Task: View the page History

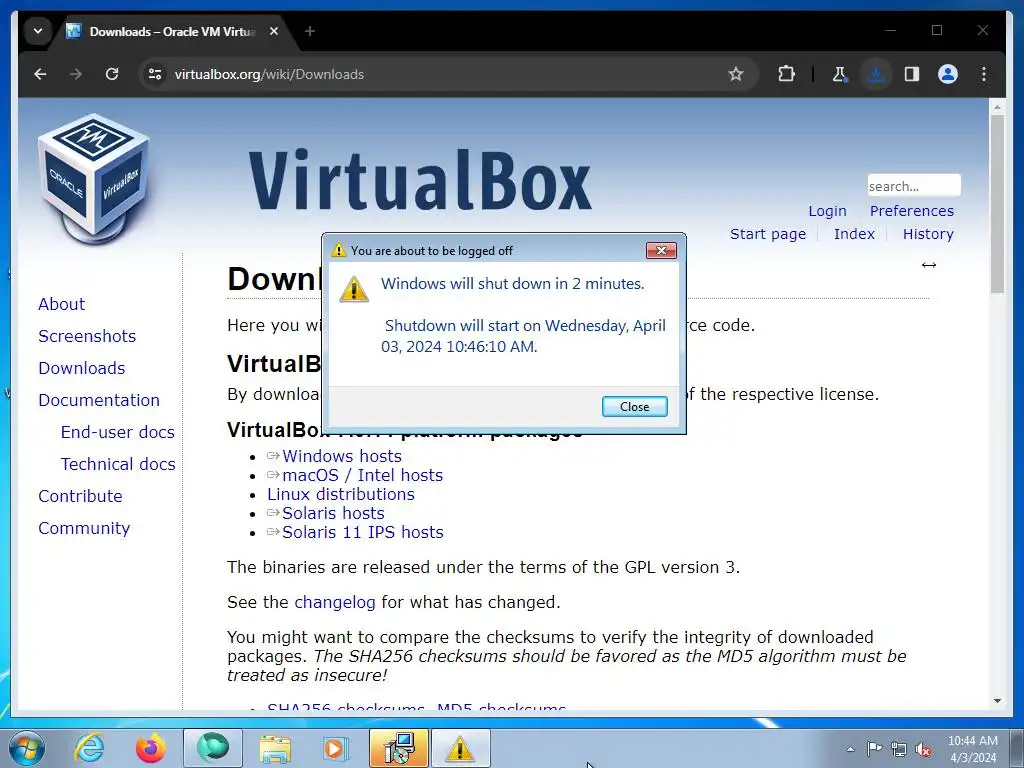Action: 928,234
